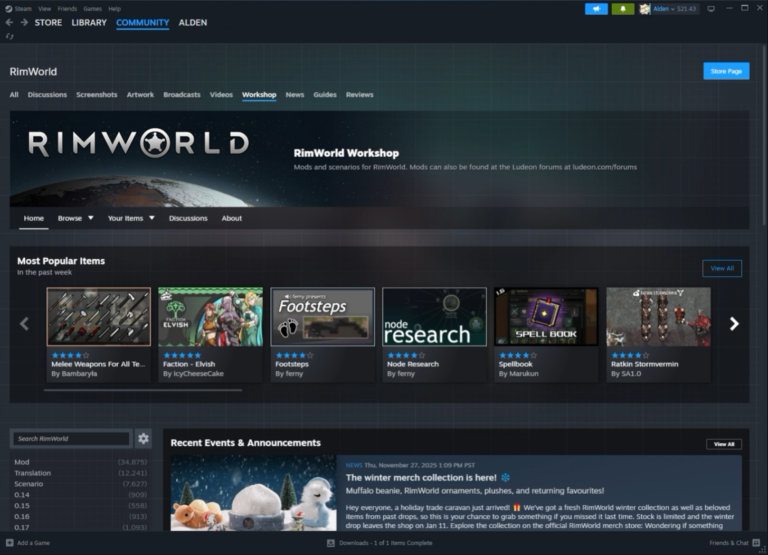Click the RimWorld title link
The width and height of the screenshot is (768, 555).
[x=33, y=72]
